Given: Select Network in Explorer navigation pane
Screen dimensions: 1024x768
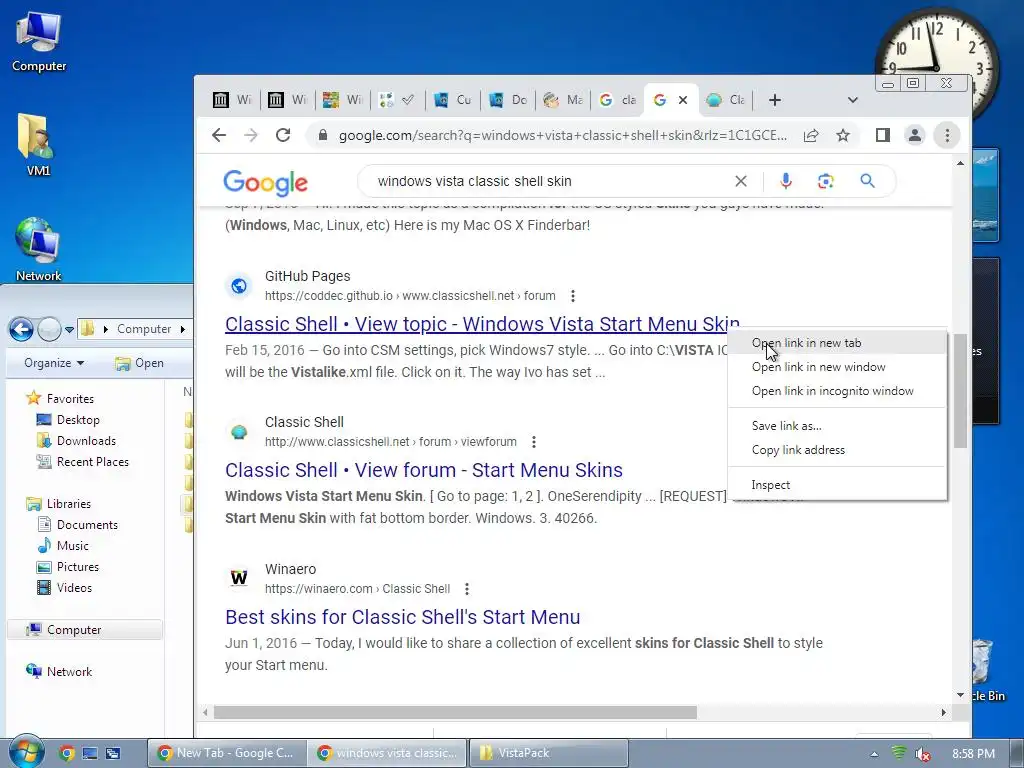Looking at the screenshot, I should point(59,671).
